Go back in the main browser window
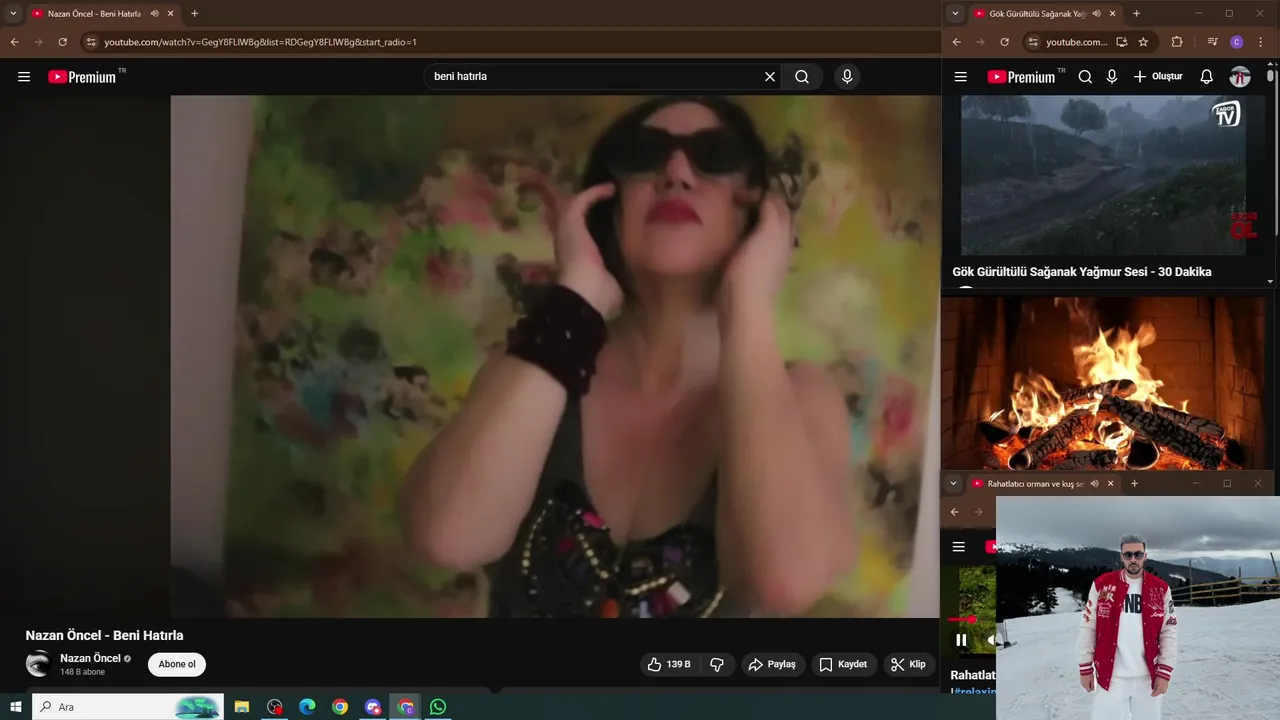The image size is (1280, 720). coord(14,42)
